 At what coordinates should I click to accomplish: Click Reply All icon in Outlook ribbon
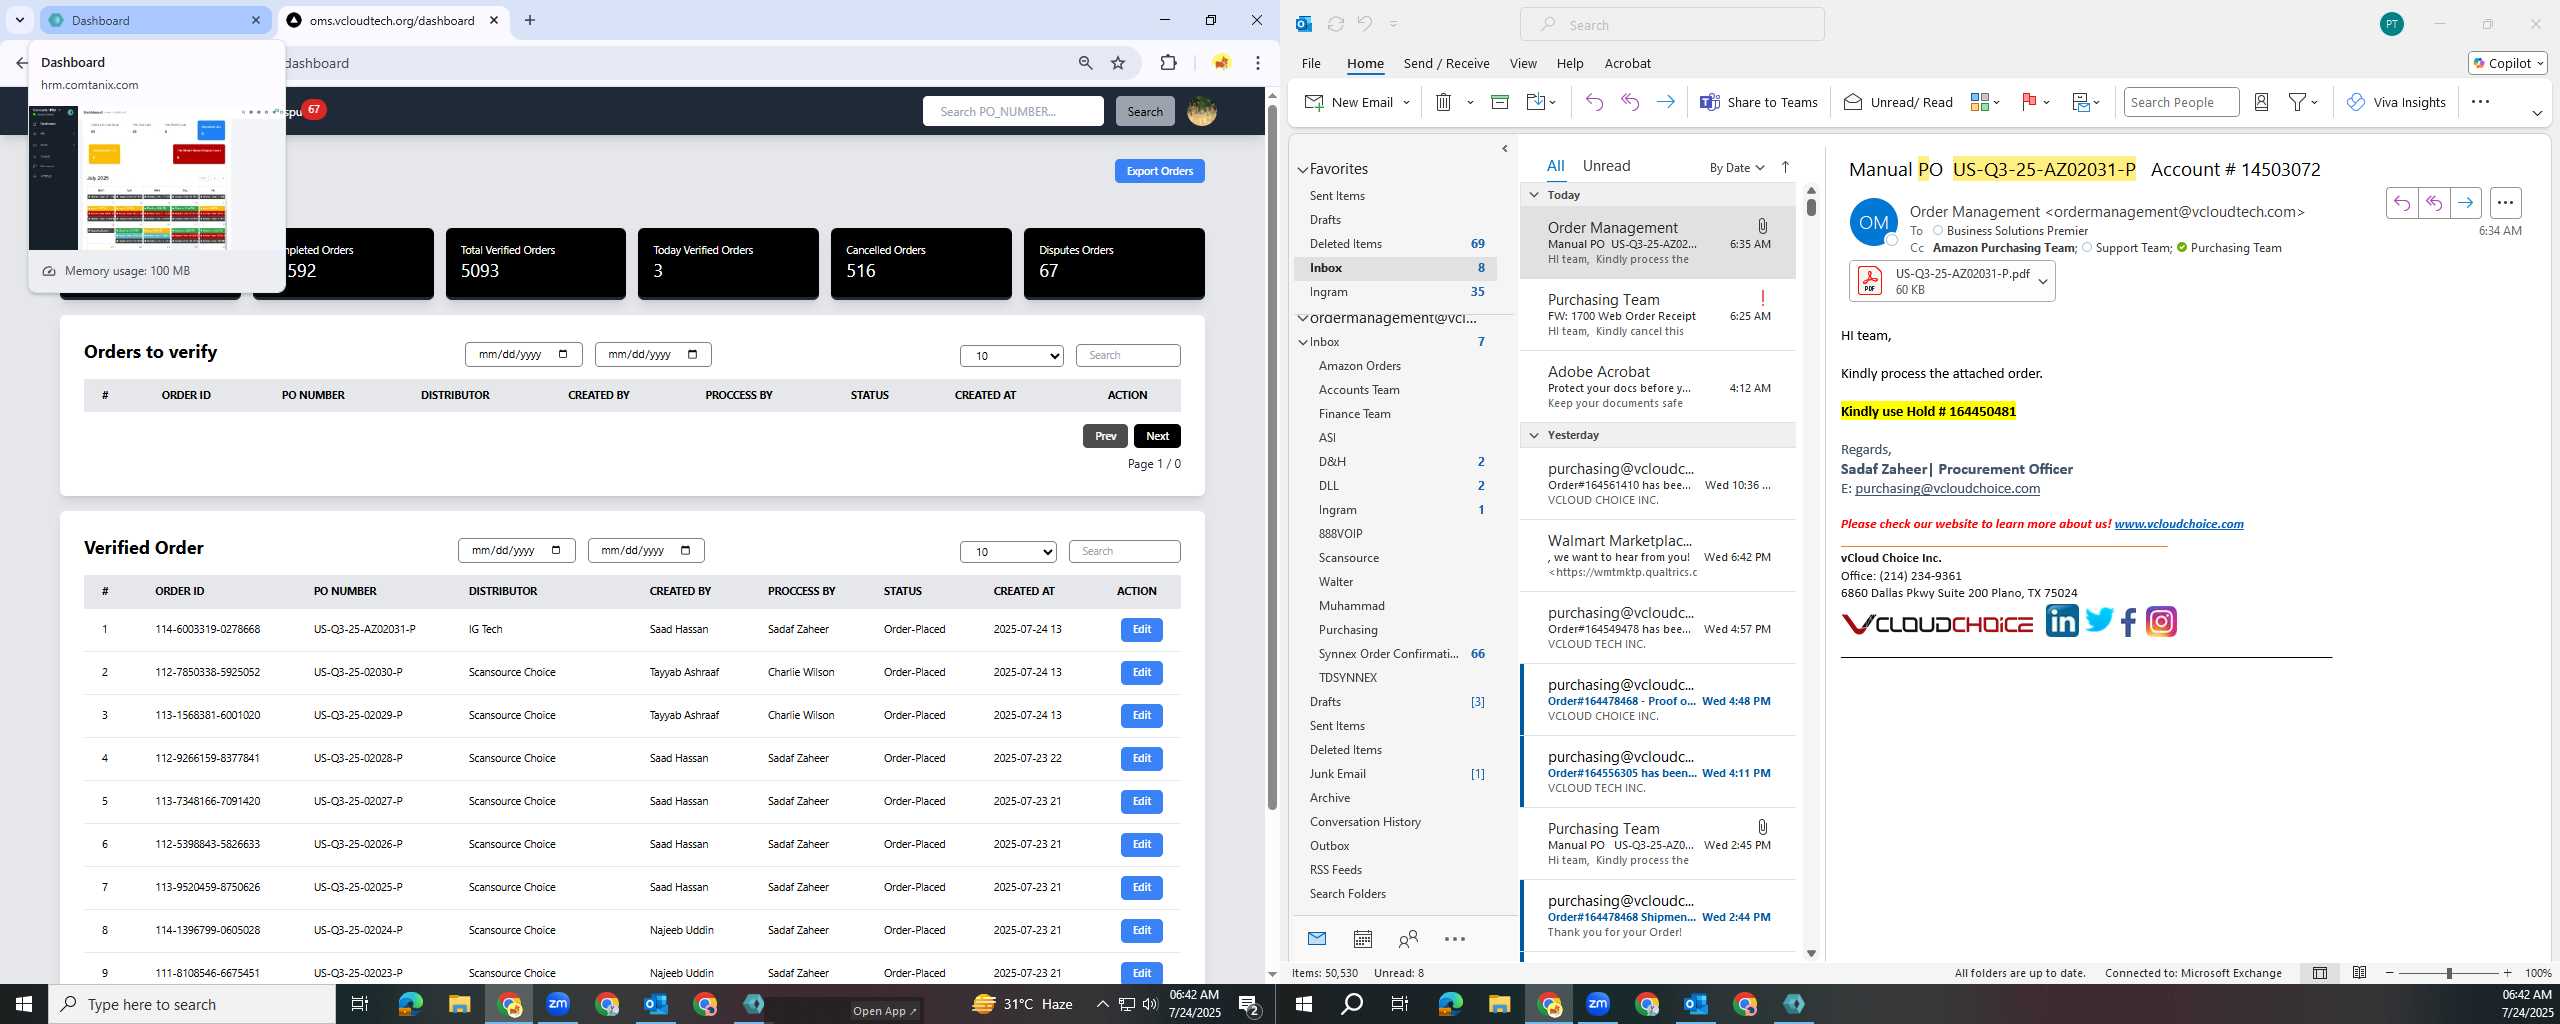pyautogui.click(x=1630, y=102)
